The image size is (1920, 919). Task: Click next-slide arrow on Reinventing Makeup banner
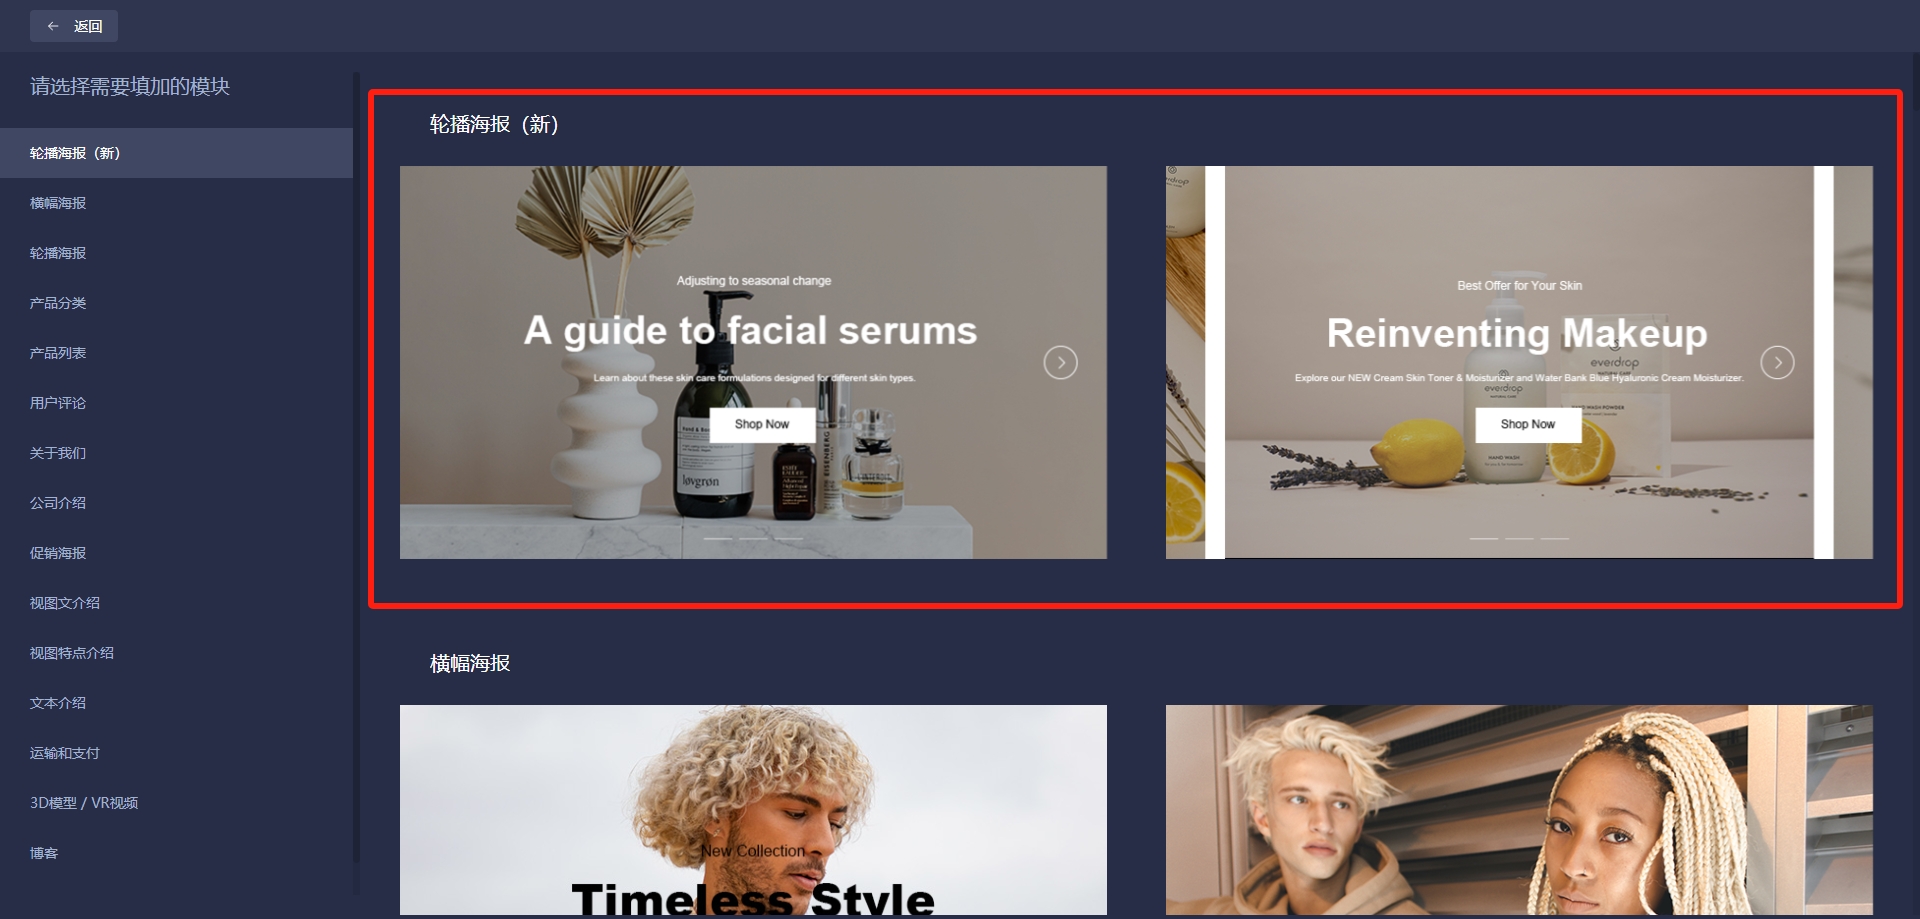click(x=1777, y=362)
